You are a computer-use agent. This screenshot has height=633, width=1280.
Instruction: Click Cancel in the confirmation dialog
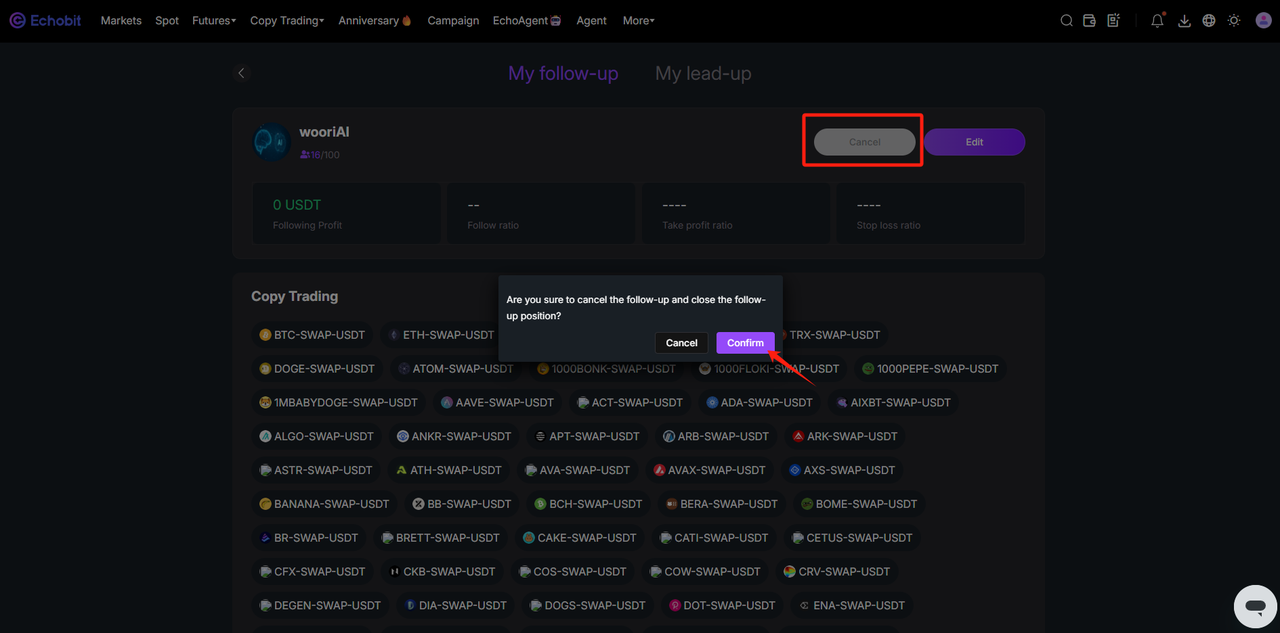pos(682,343)
